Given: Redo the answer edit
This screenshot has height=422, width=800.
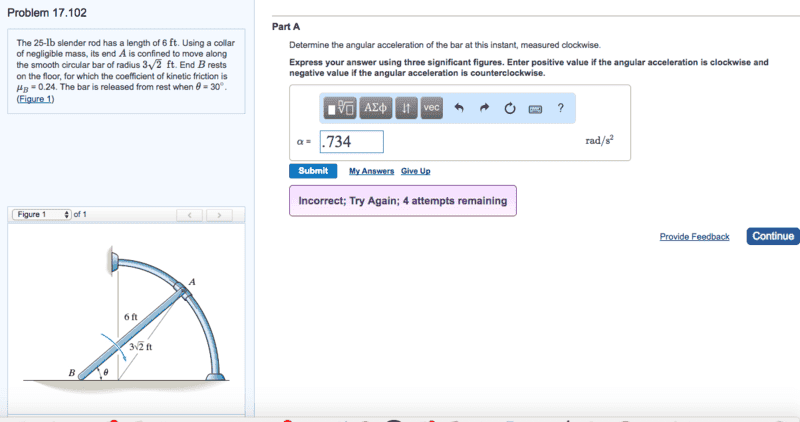Looking at the screenshot, I should pyautogui.click(x=484, y=108).
